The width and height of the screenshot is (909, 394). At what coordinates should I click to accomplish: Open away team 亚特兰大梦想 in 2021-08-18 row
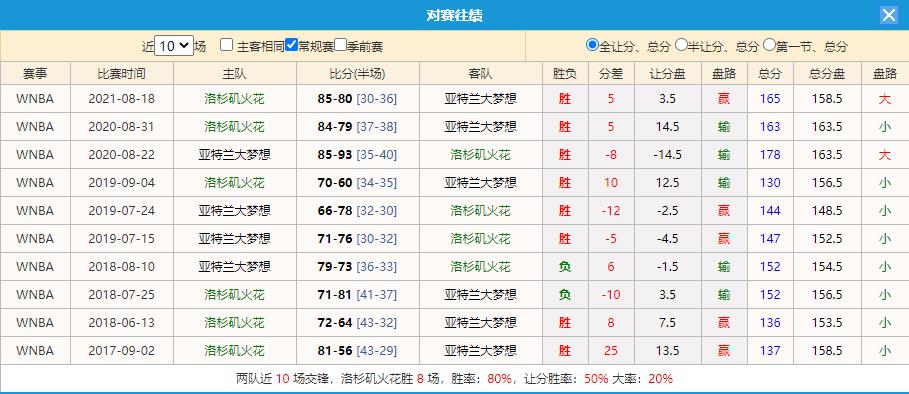pos(481,99)
